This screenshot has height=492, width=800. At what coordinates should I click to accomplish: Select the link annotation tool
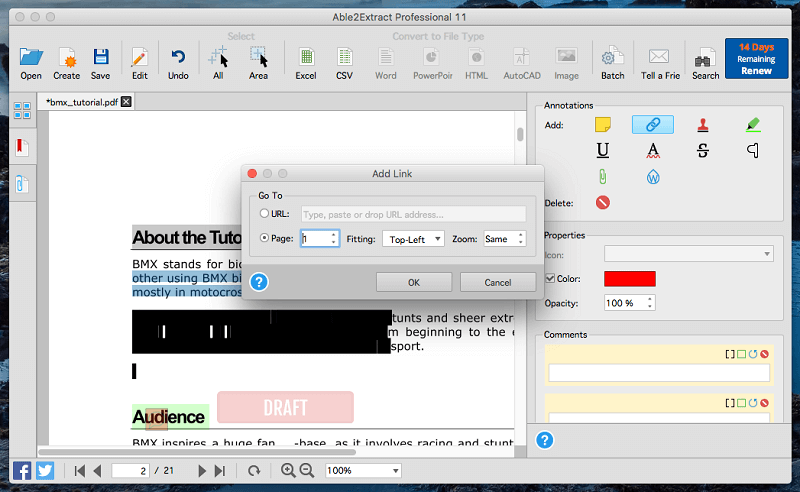[653, 125]
